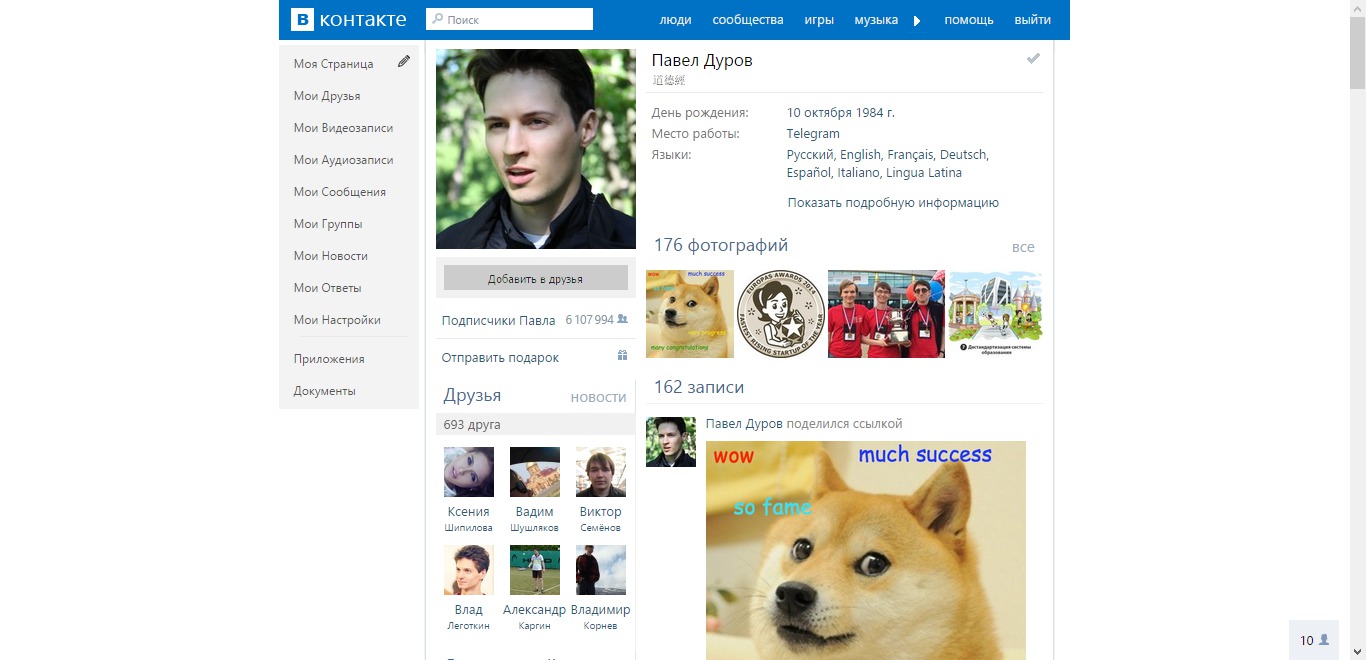Viewport: 1366px width, 660px height.
Task: Click the 162 записи header
Action: click(x=699, y=387)
